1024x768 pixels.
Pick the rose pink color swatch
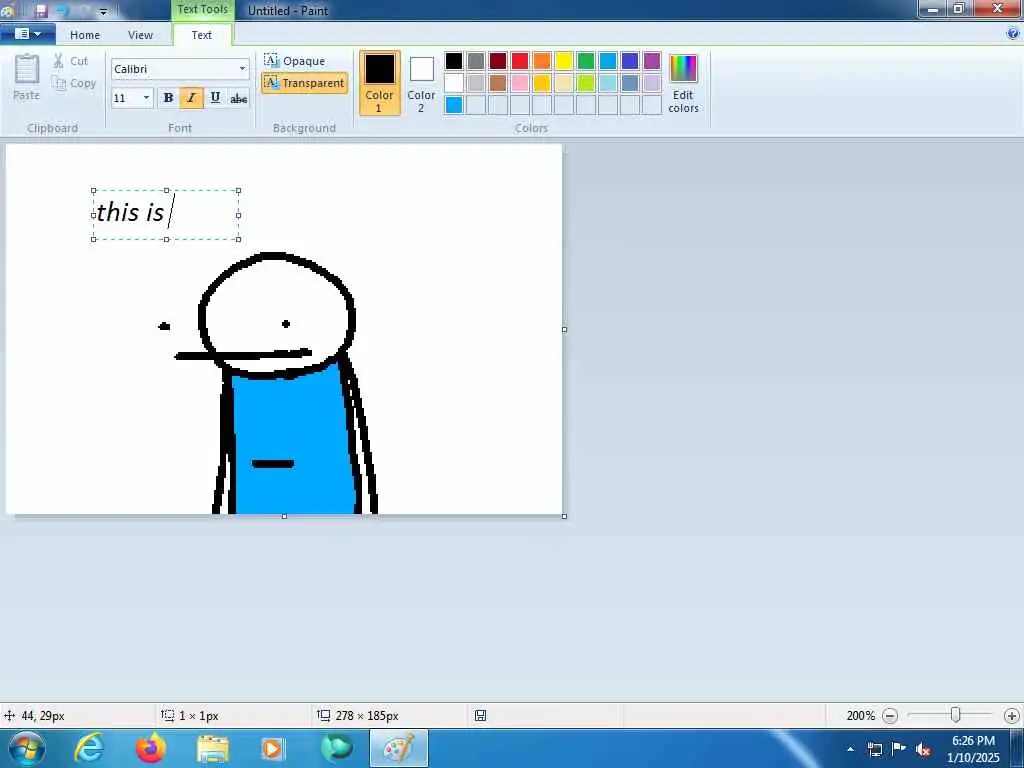(x=520, y=83)
